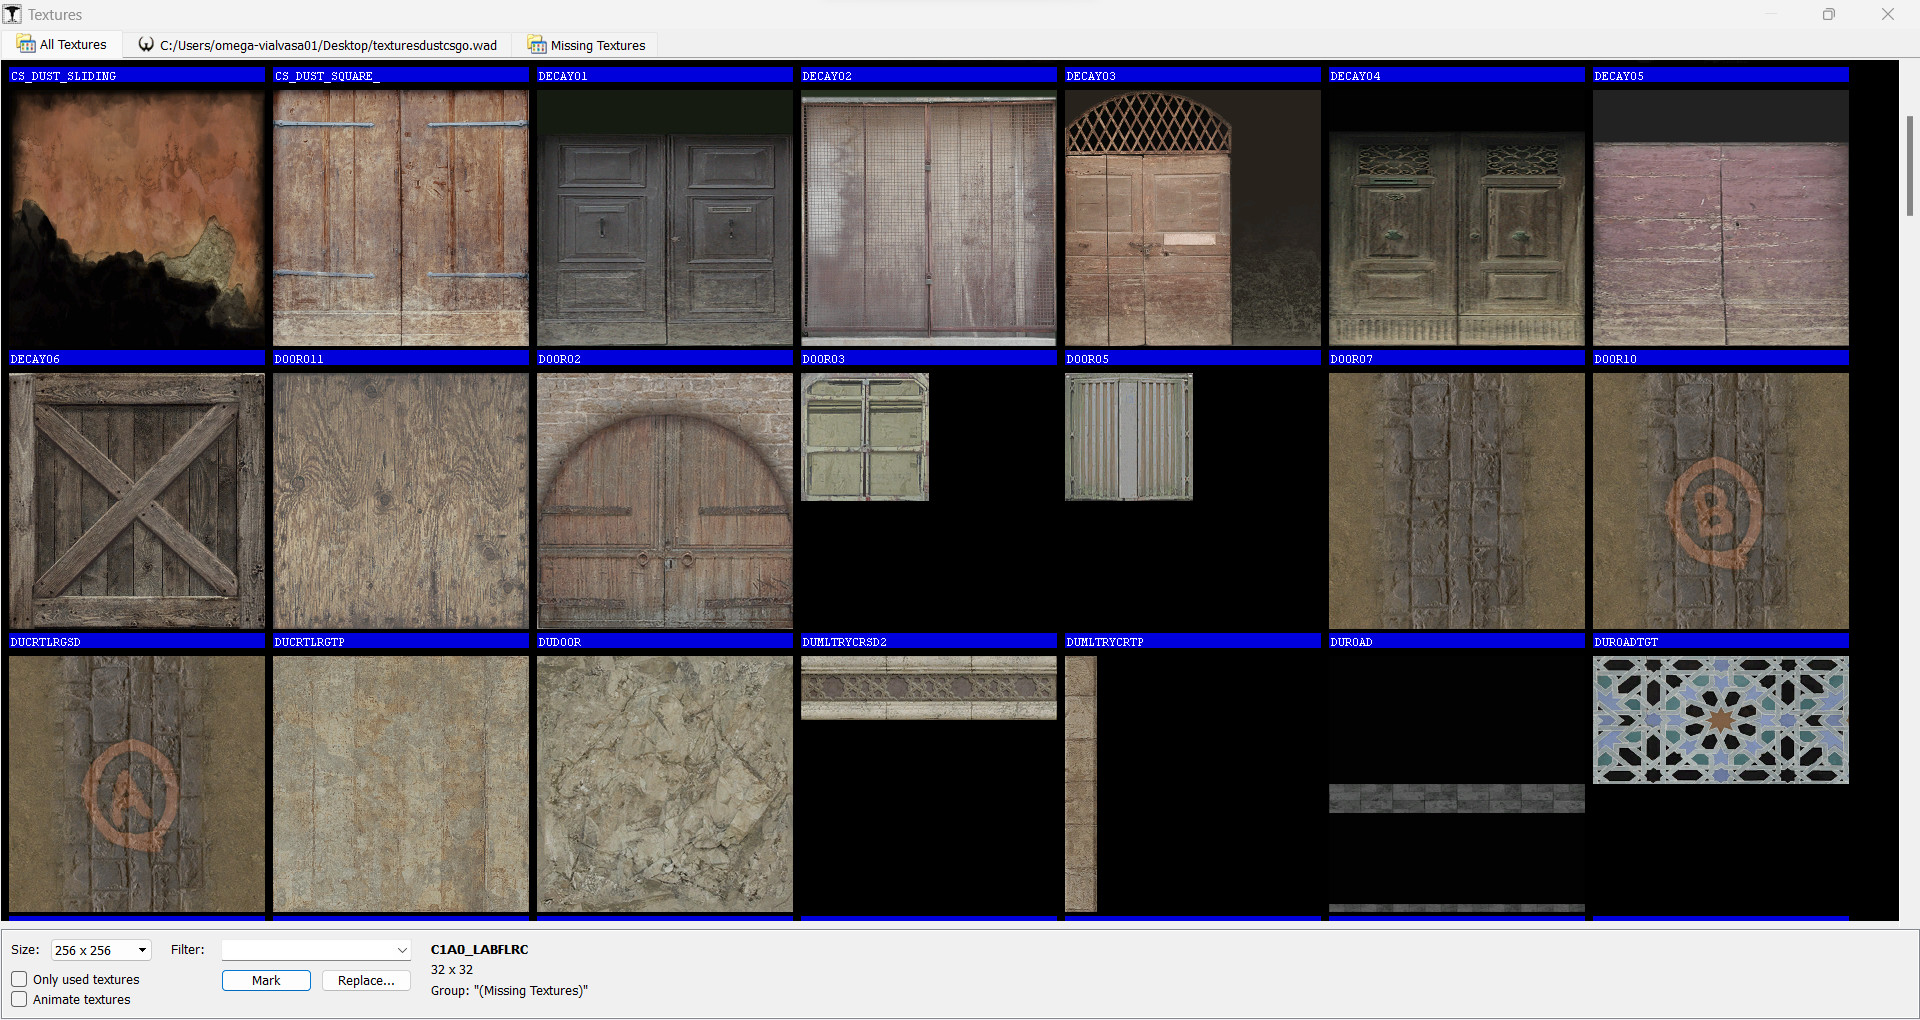The width and height of the screenshot is (1920, 1020).
Task: Click the Mark button
Action: [x=266, y=980]
